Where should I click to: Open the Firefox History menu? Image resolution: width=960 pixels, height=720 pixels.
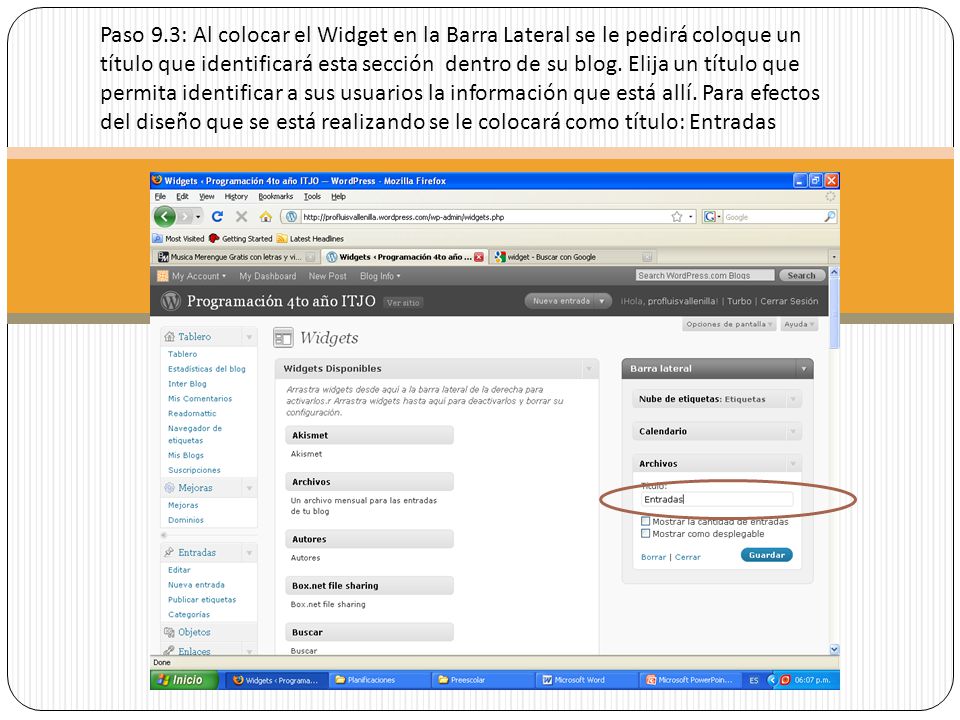[x=236, y=197]
